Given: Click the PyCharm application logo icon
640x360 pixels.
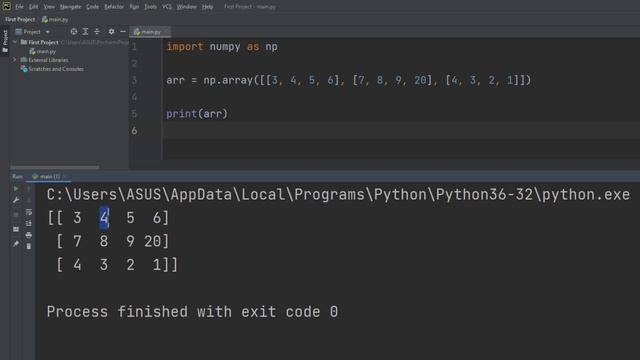Looking at the screenshot, I should click(x=7, y=6).
